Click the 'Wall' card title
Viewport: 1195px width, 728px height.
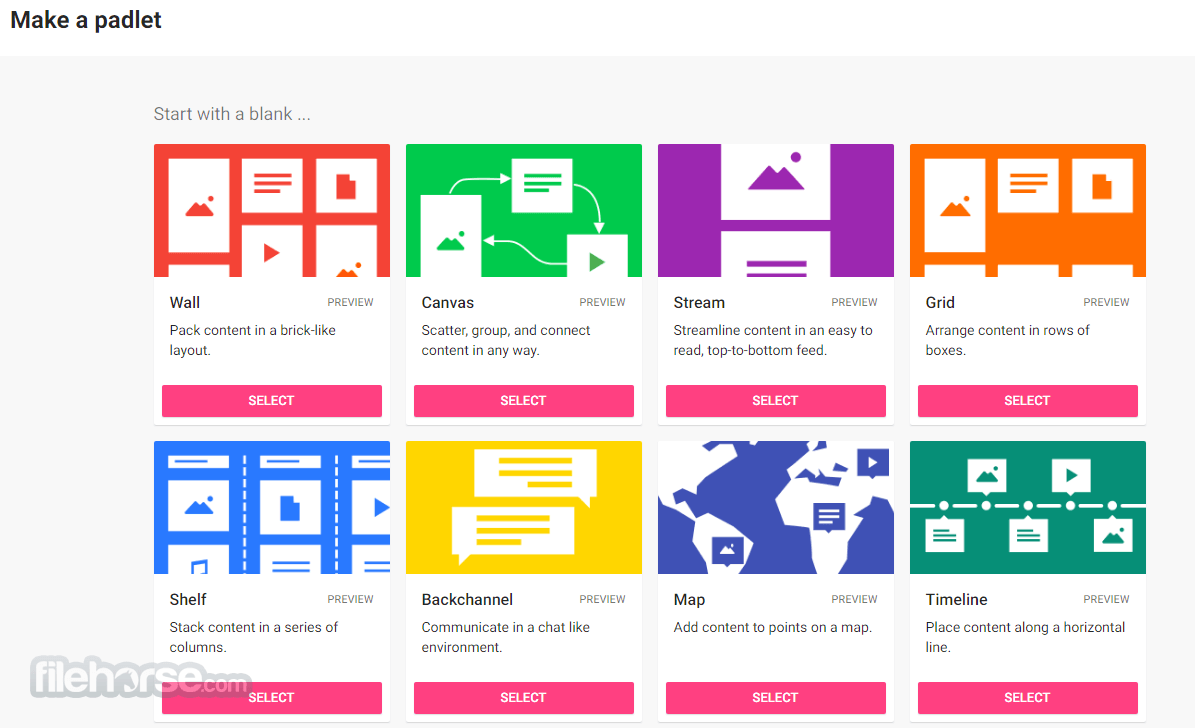point(184,303)
